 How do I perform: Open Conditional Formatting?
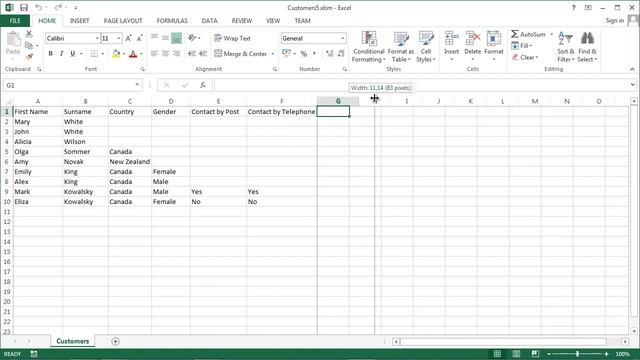[x=369, y=47]
